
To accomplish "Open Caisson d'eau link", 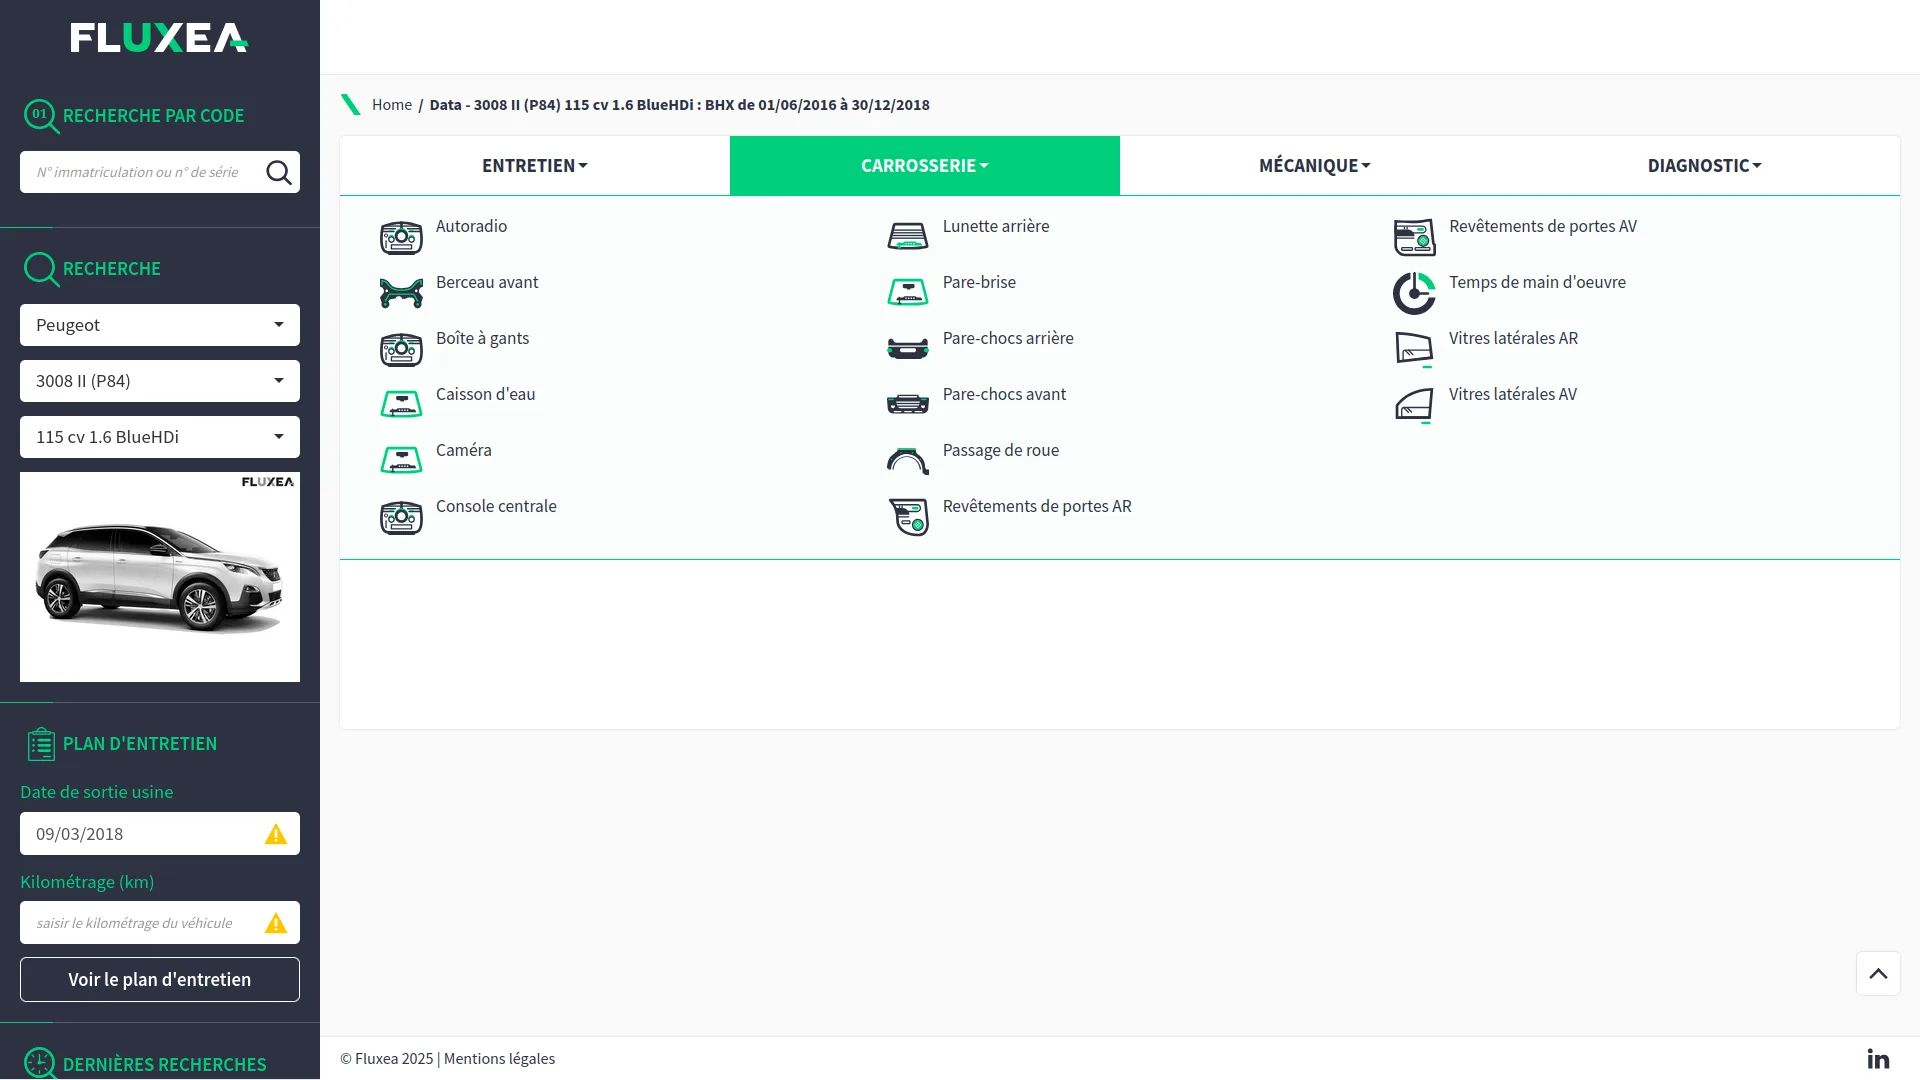I will 485,394.
